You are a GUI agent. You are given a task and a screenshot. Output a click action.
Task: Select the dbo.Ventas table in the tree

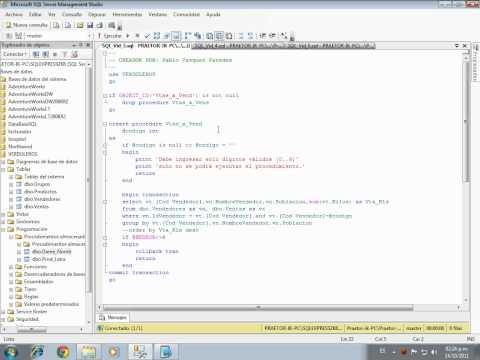pyautogui.click(x=37, y=207)
